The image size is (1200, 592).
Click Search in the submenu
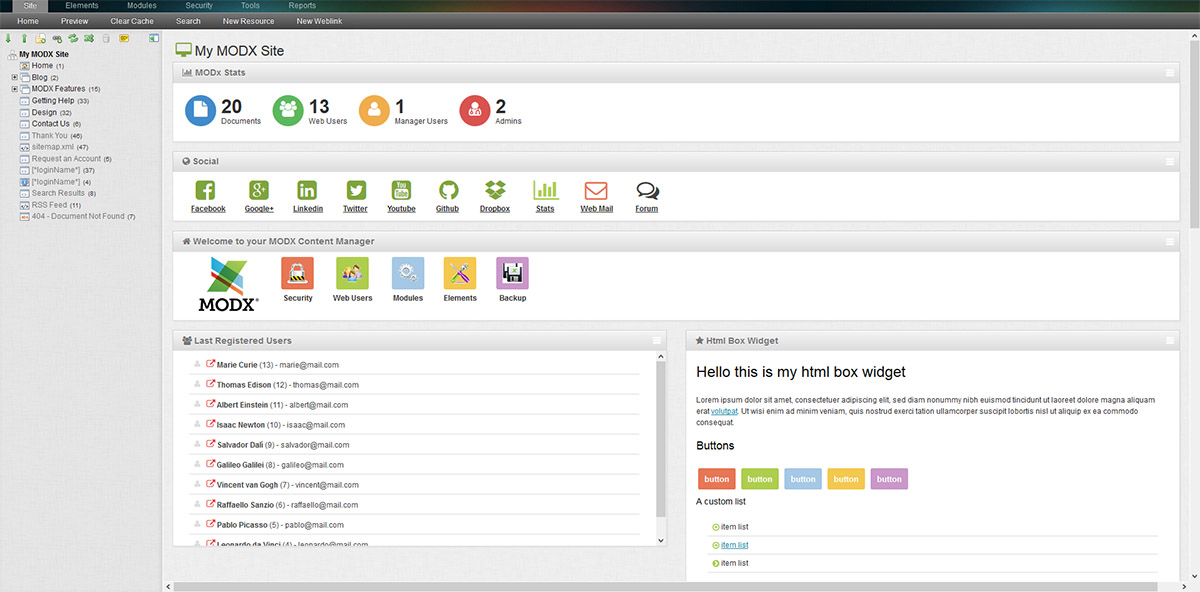tap(188, 21)
